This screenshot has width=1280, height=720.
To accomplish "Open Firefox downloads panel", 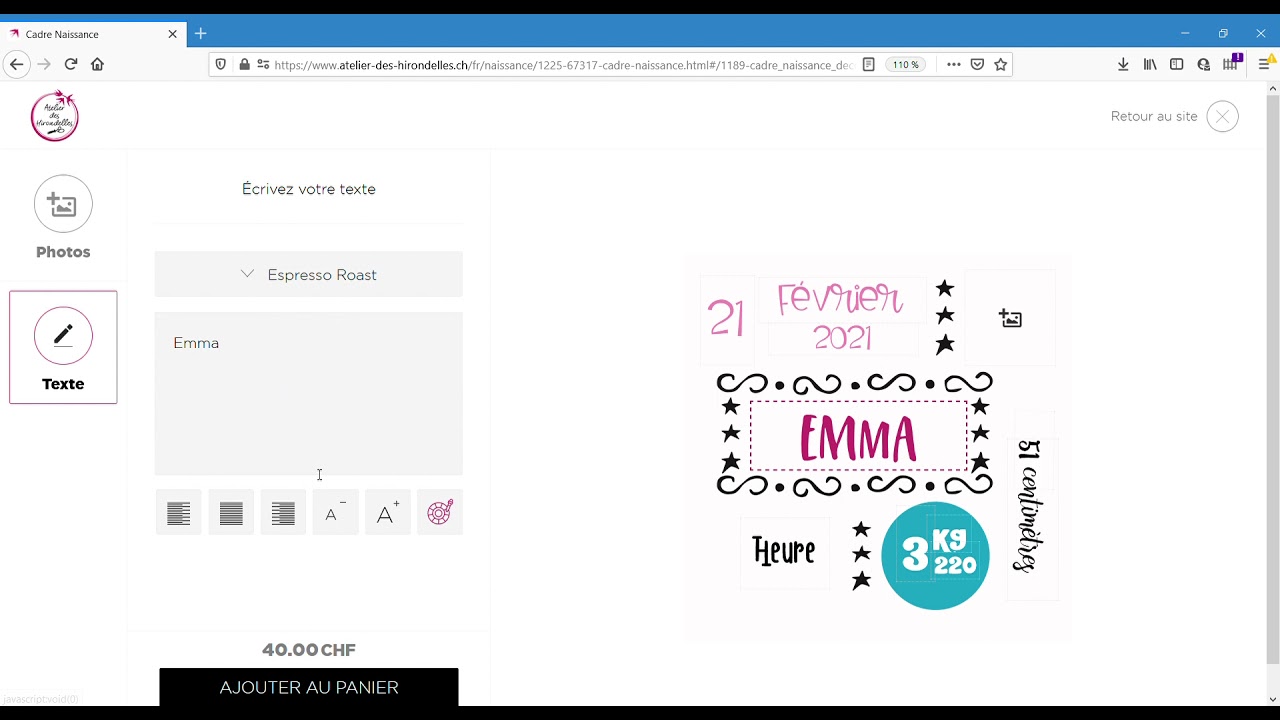I will click(x=1123, y=64).
